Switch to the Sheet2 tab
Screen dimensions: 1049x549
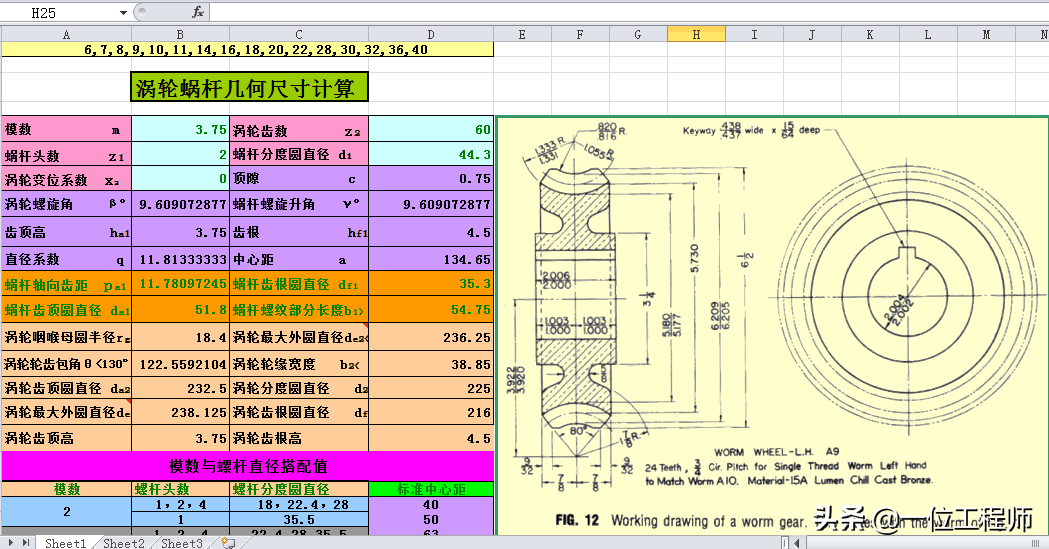pyautogui.click(x=124, y=543)
